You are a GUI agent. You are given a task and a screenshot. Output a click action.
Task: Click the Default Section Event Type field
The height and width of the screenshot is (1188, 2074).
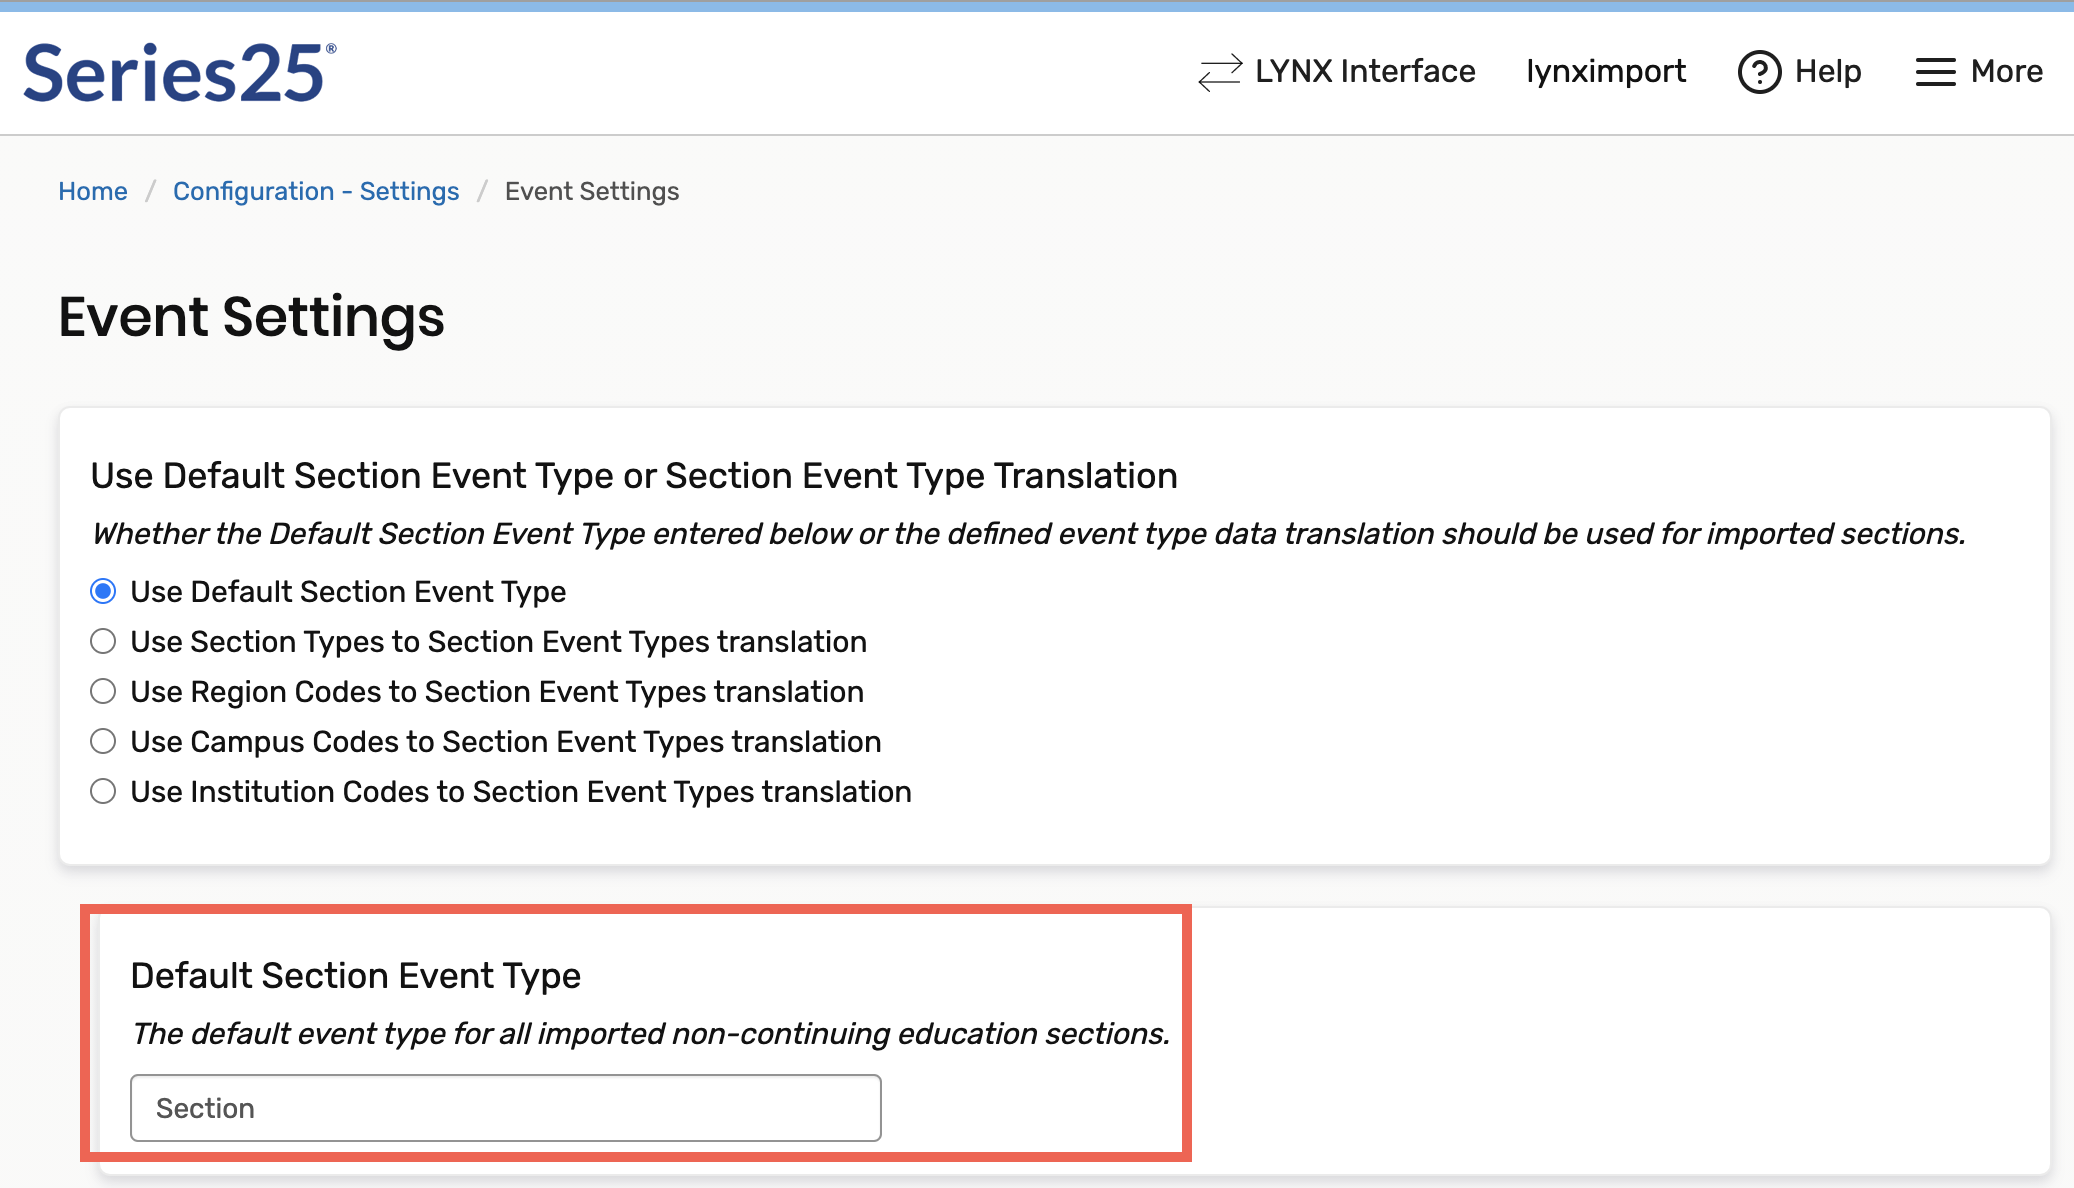point(505,1108)
